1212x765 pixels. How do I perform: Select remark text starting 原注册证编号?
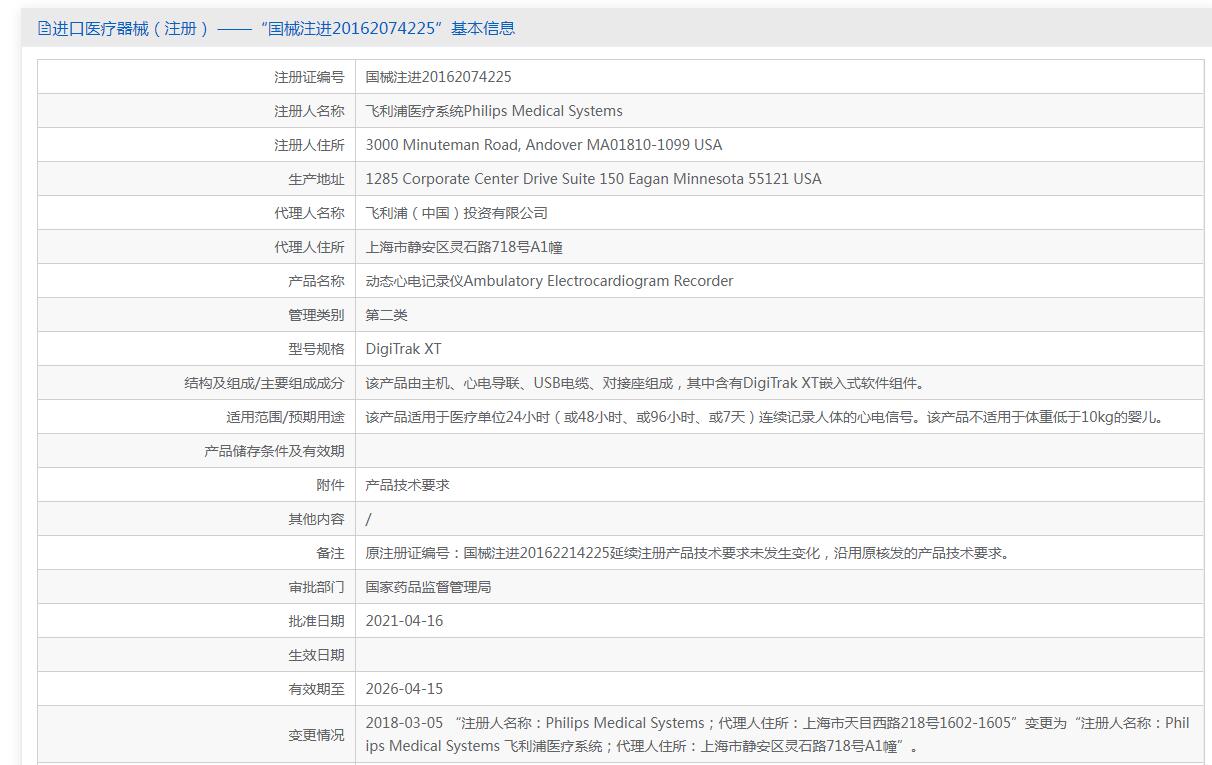tap(688, 553)
